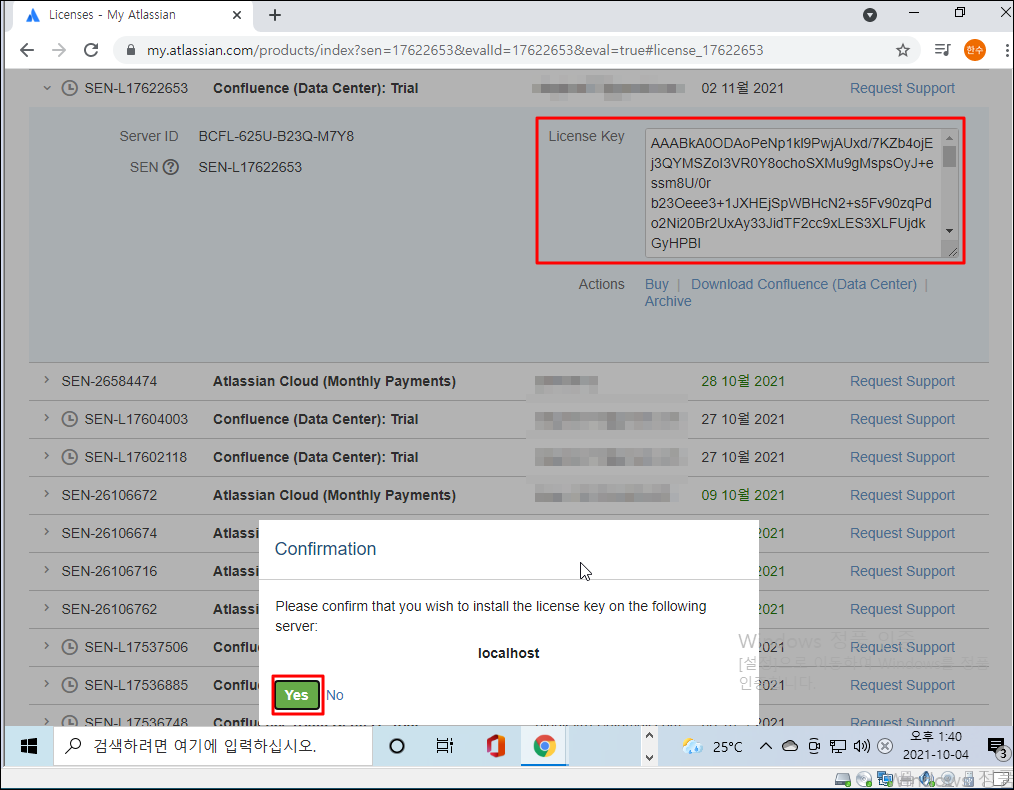Image resolution: width=1014 pixels, height=790 pixels.
Task: Open Cortana circle icon on taskbar
Action: [397, 746]
